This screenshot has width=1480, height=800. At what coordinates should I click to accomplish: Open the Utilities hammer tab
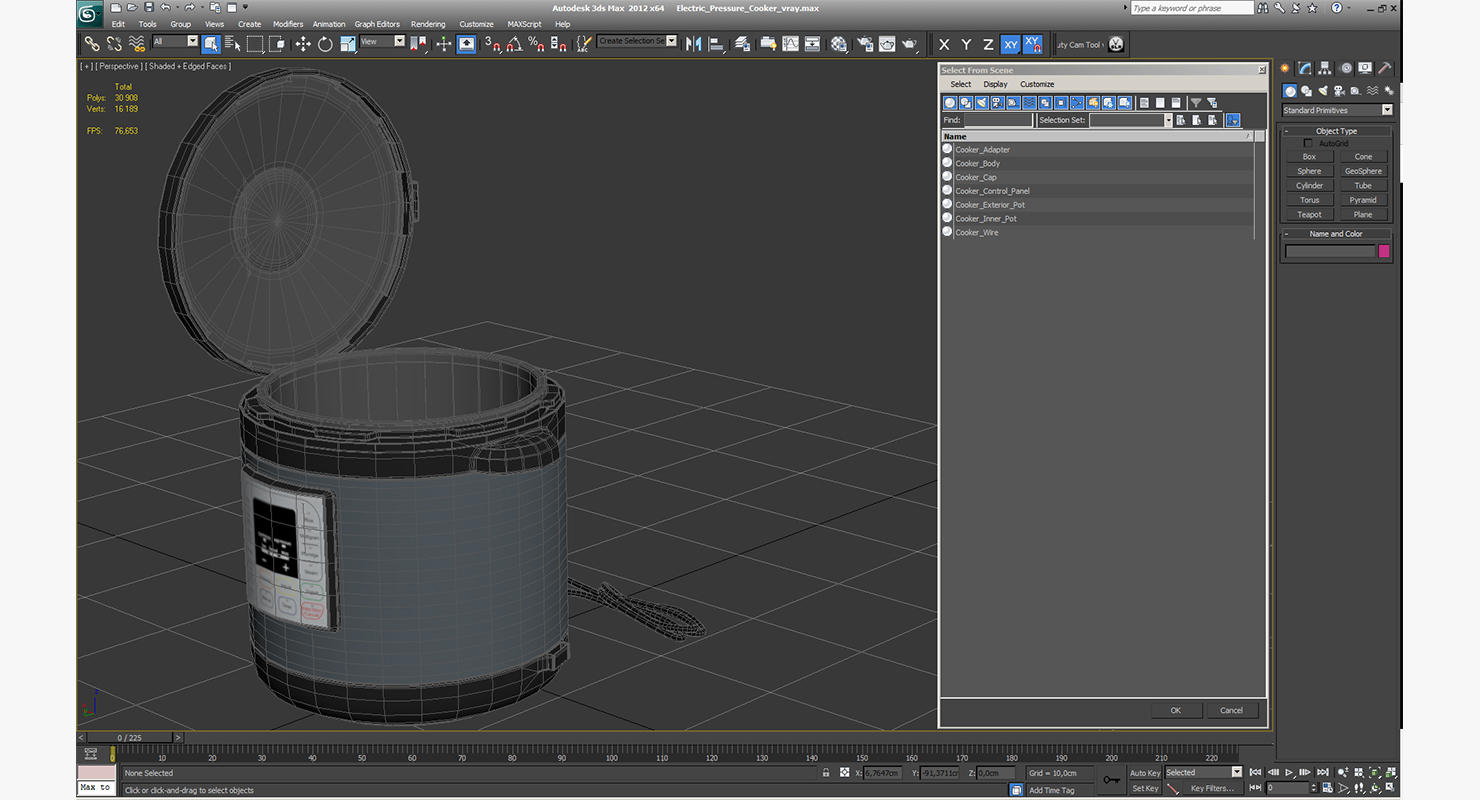pyautogui.click(x=1385, y=68)
